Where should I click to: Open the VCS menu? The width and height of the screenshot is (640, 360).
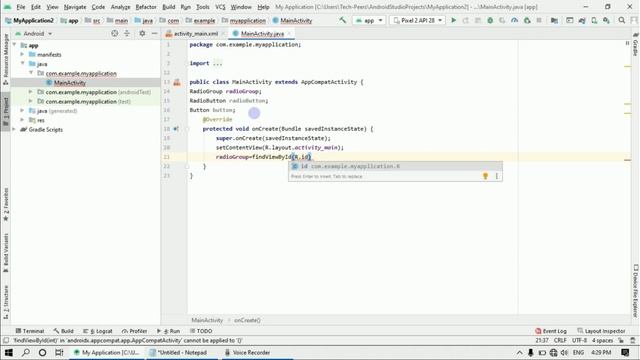pos(220,7)
